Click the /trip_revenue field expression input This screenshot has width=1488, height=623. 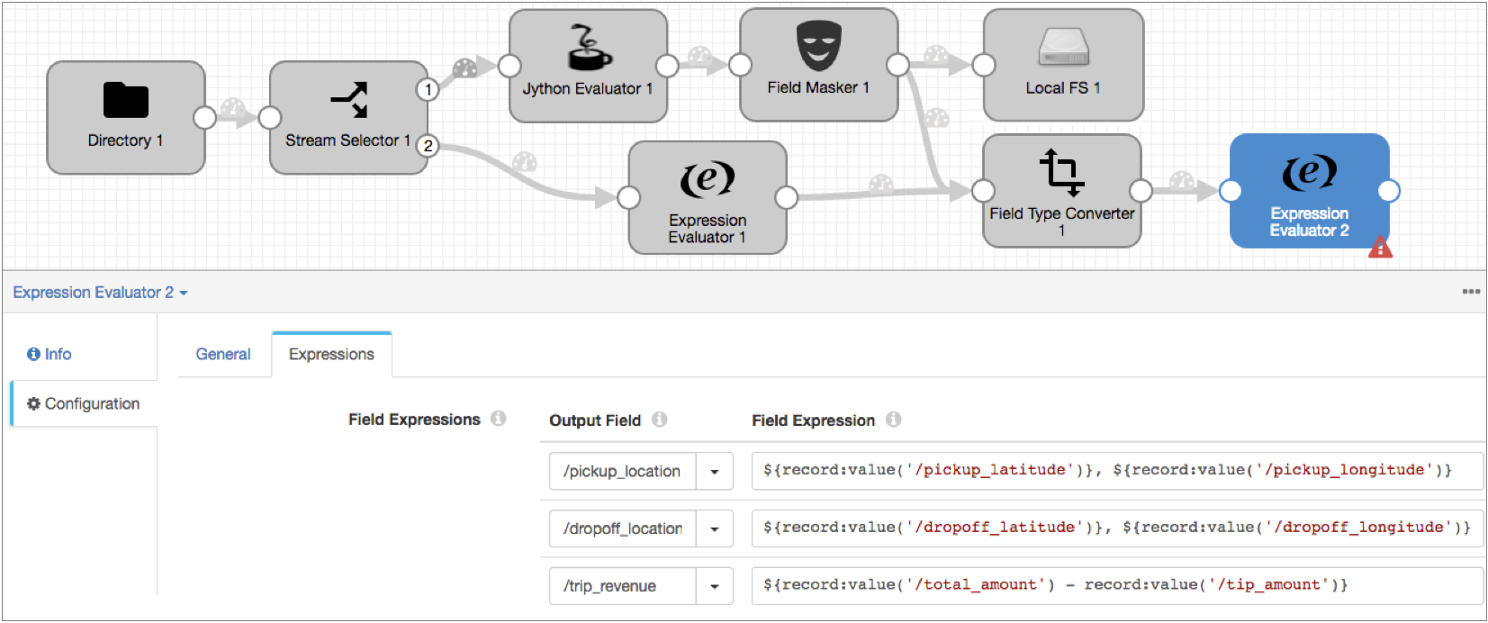pyautogui.click(x=1116, y=585)
